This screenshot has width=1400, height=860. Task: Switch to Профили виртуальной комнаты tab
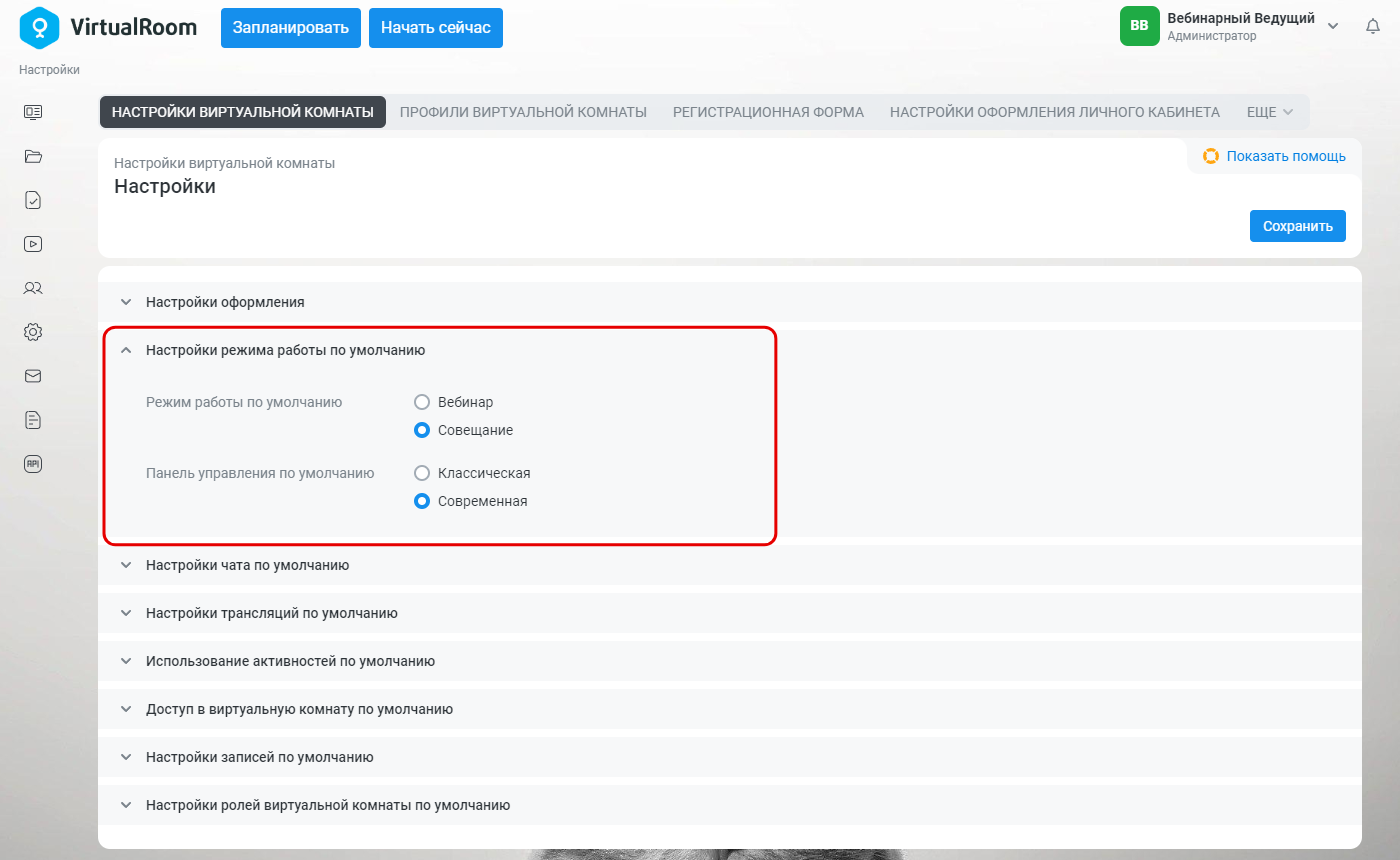point(523,112)
